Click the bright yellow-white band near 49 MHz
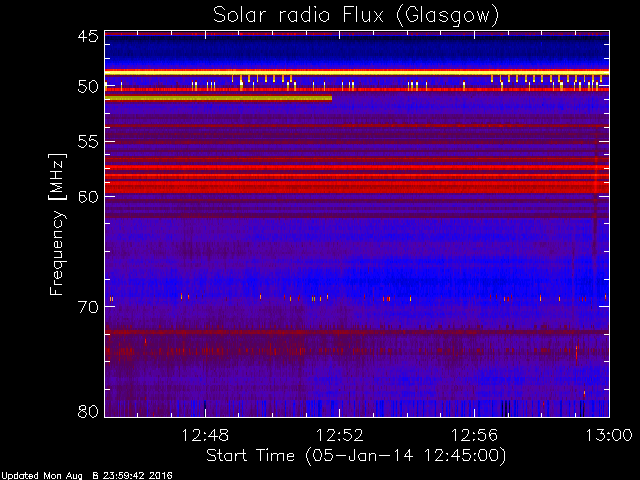 point(357,73)
